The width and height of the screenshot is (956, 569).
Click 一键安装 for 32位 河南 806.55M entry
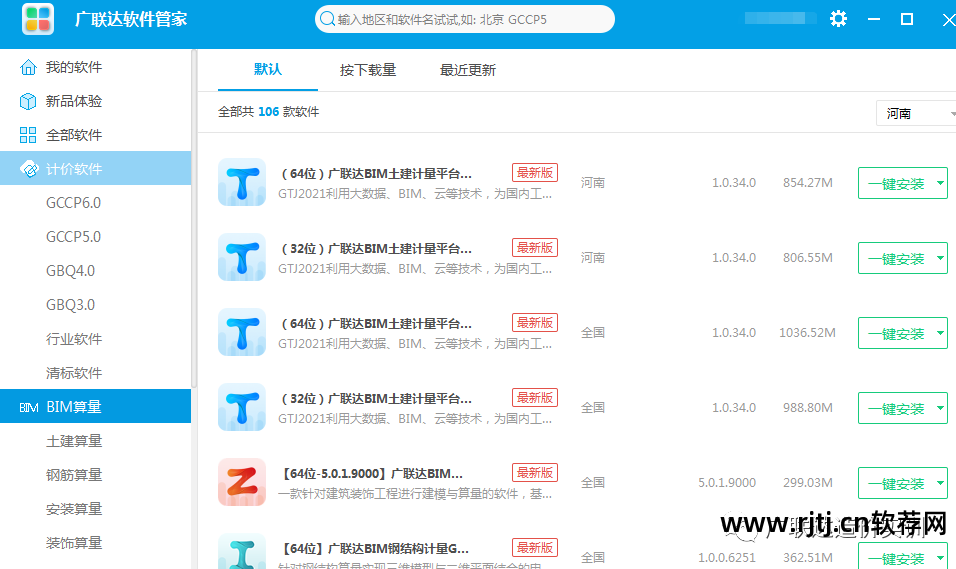tap(896, 258)
